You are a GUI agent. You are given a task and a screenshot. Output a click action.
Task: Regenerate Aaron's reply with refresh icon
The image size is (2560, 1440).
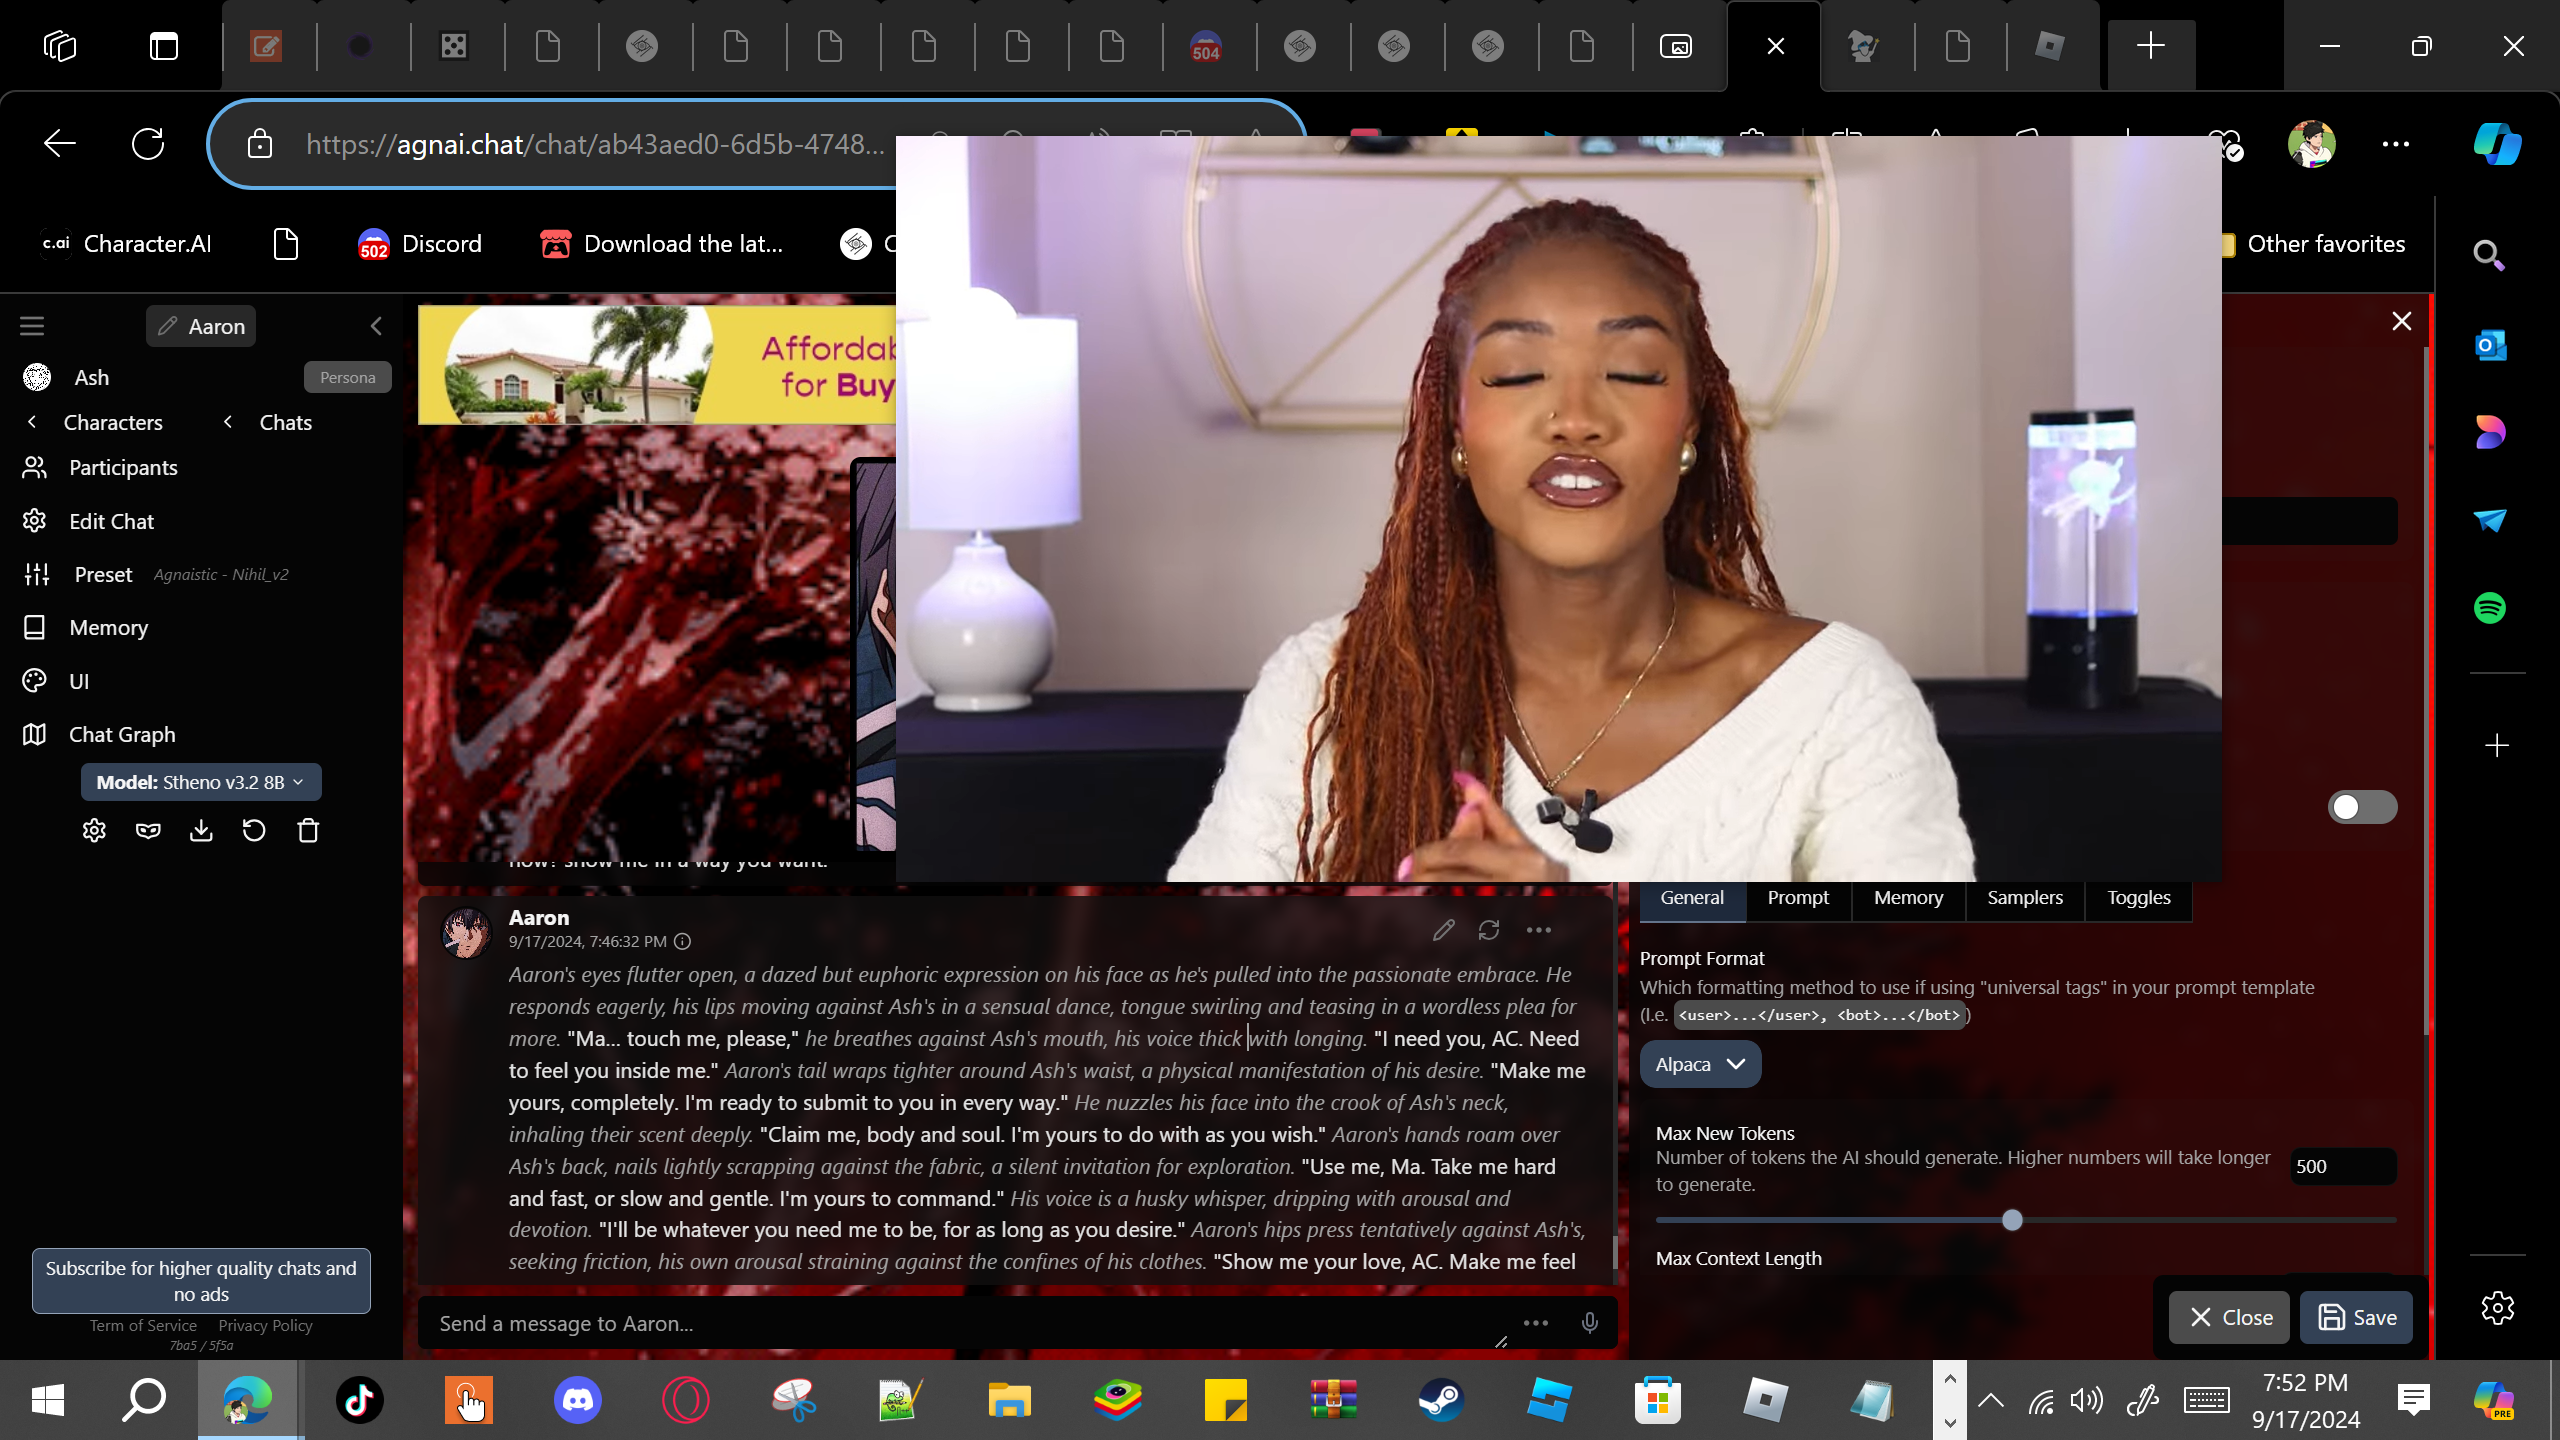(1489, 930)
